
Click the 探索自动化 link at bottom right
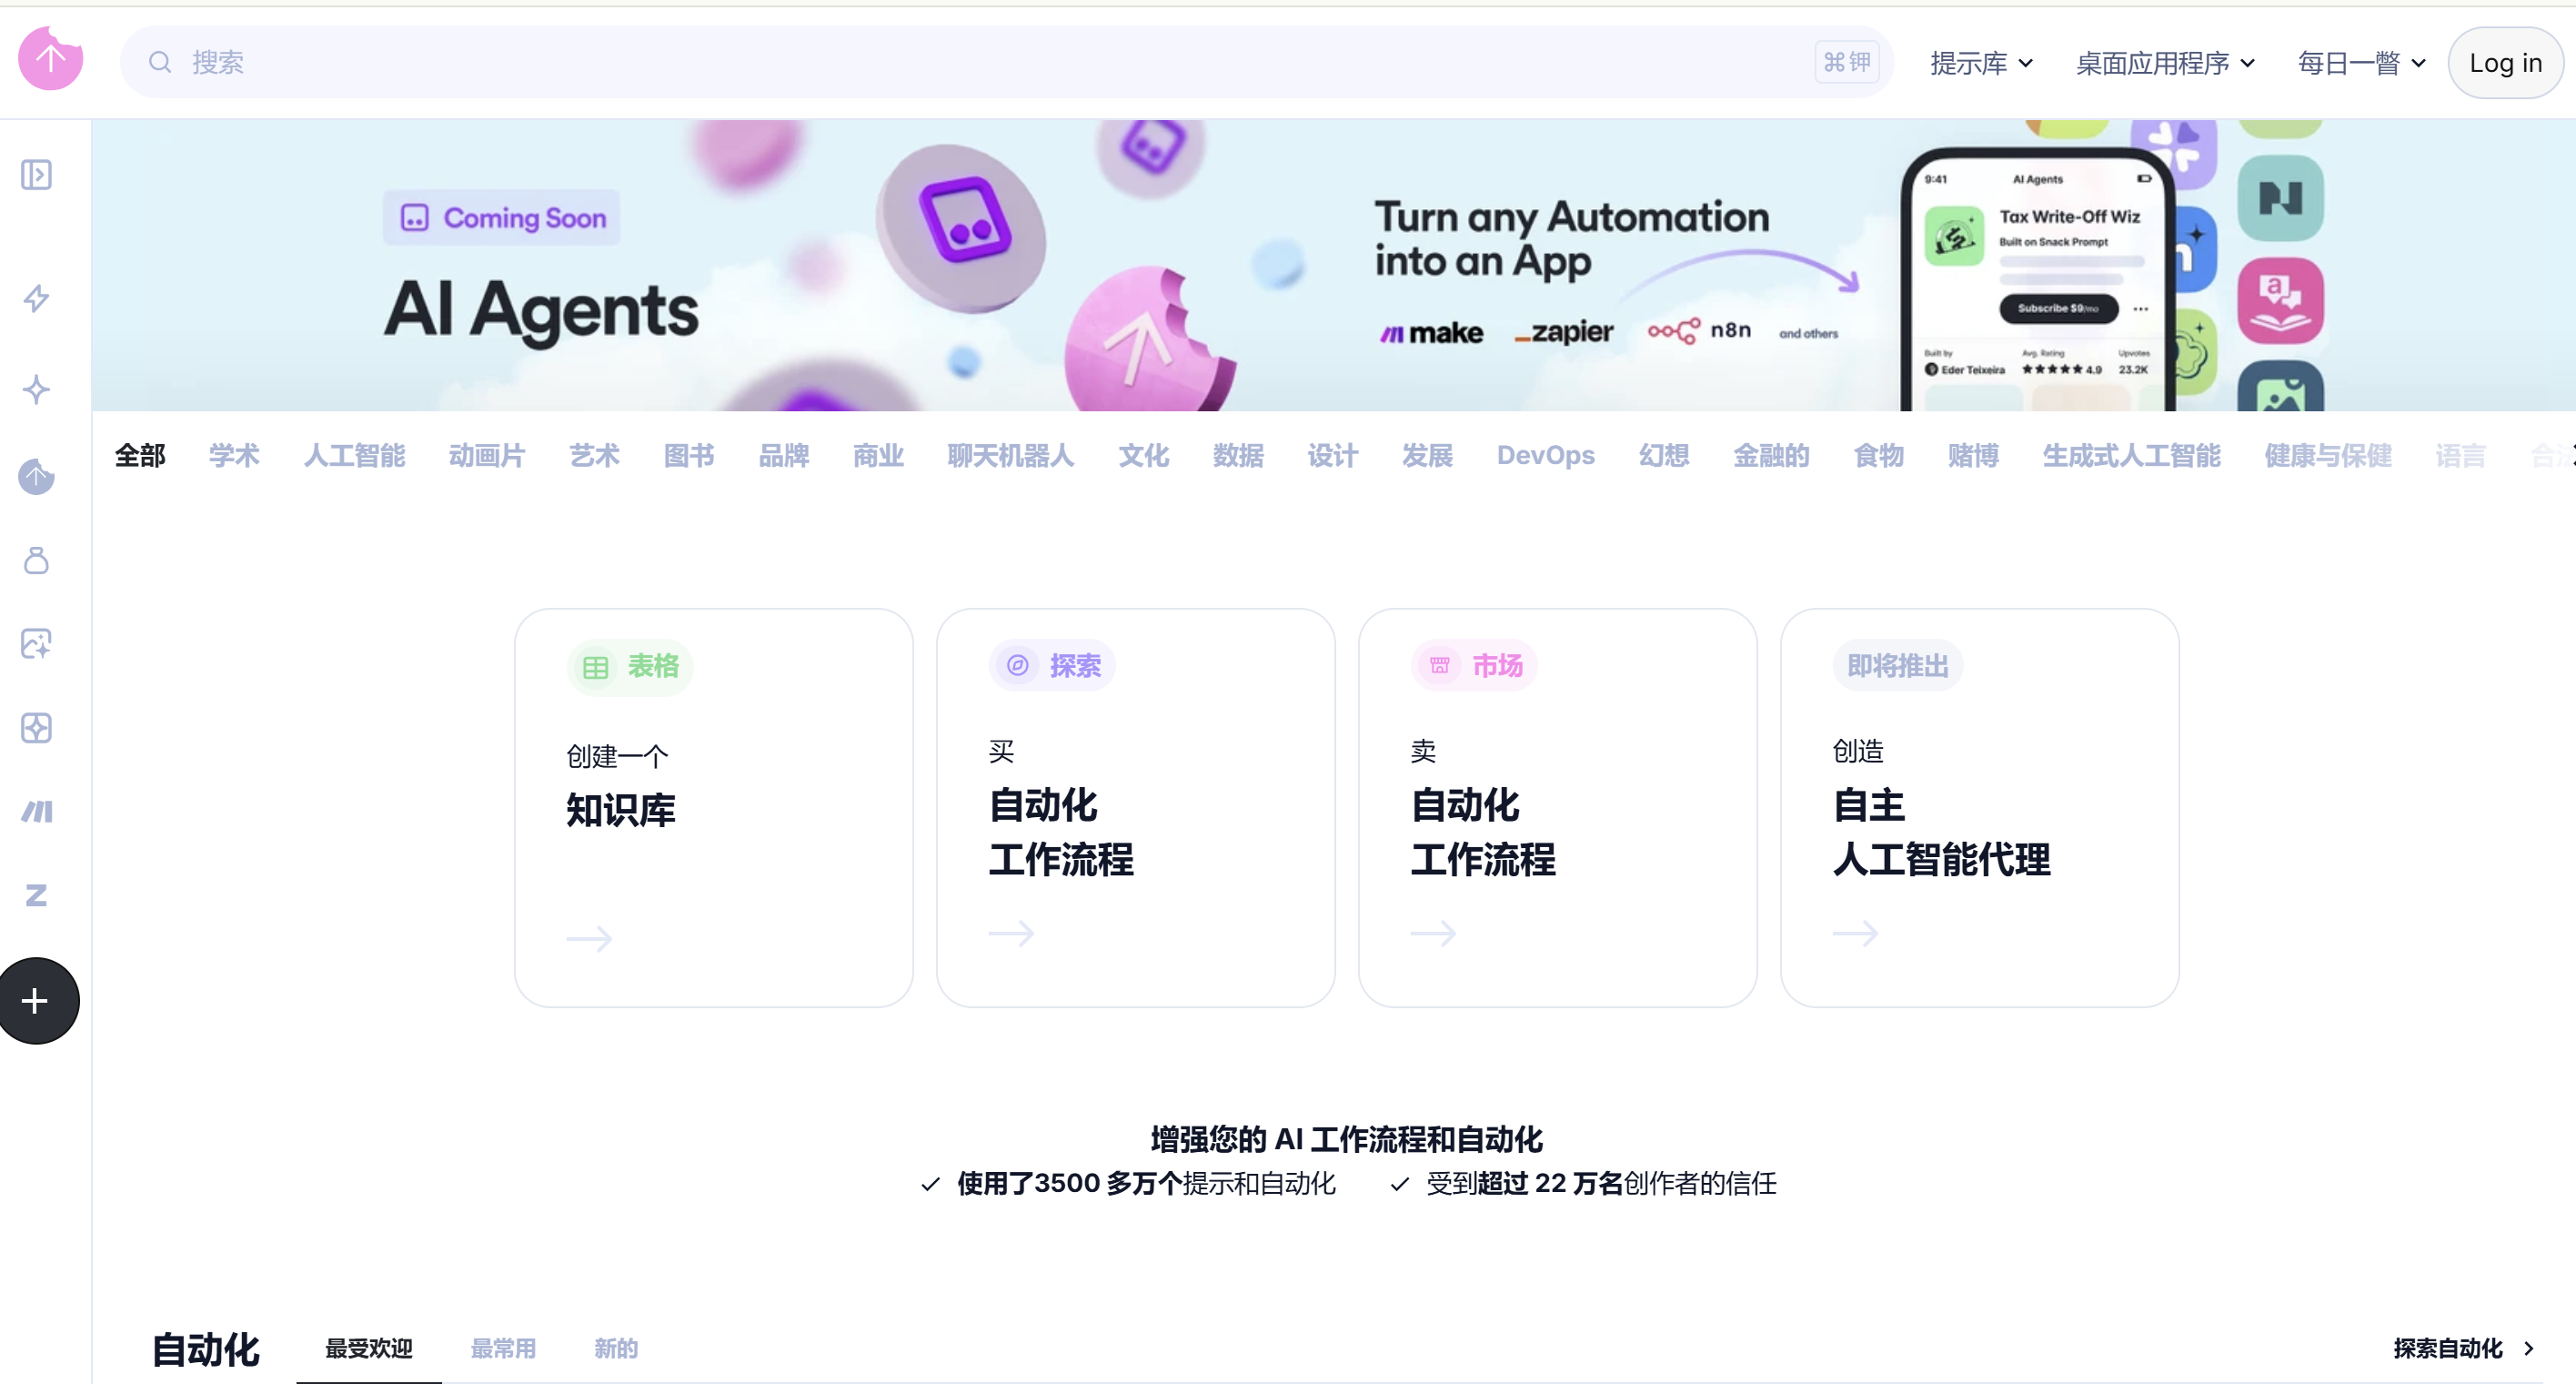pyautogui.click(x=2449, y=1348)
